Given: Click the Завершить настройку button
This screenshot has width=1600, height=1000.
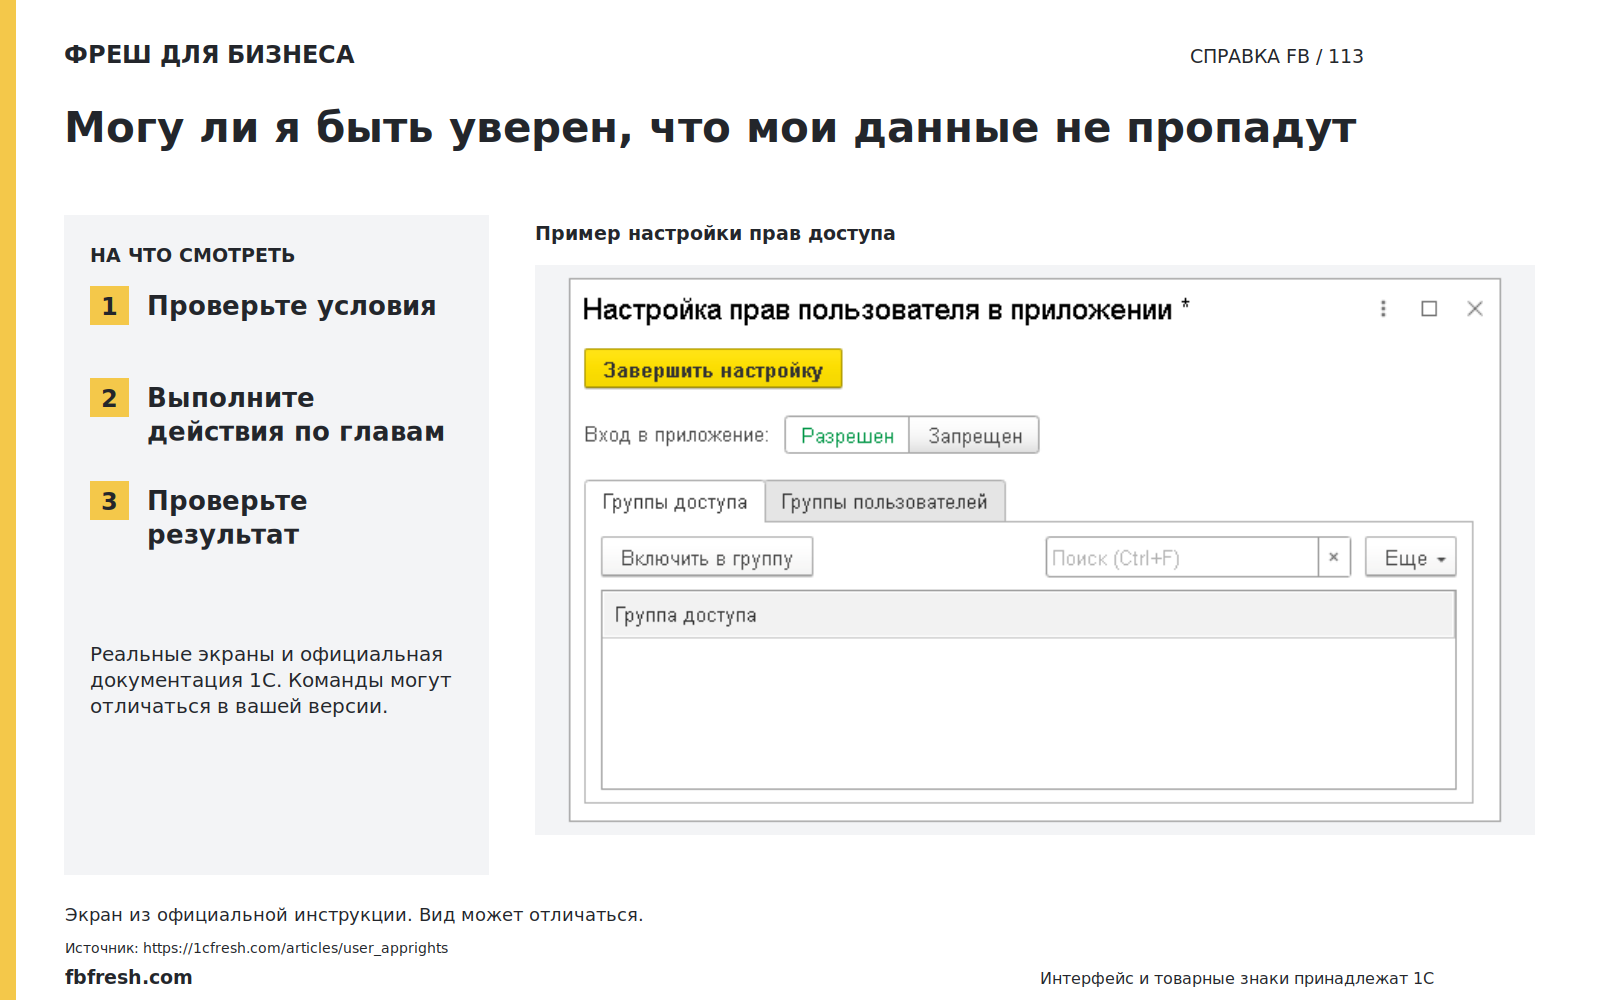Looking at the screenshot, I should tap(713, 369).
